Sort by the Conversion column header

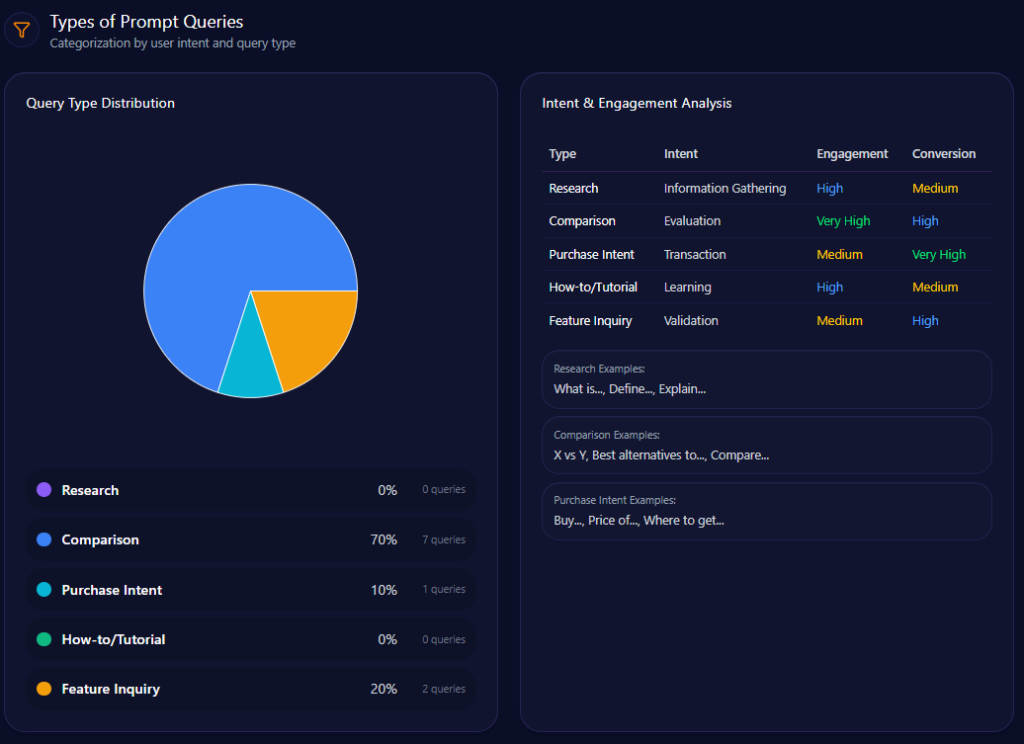[x=943, y=154]
